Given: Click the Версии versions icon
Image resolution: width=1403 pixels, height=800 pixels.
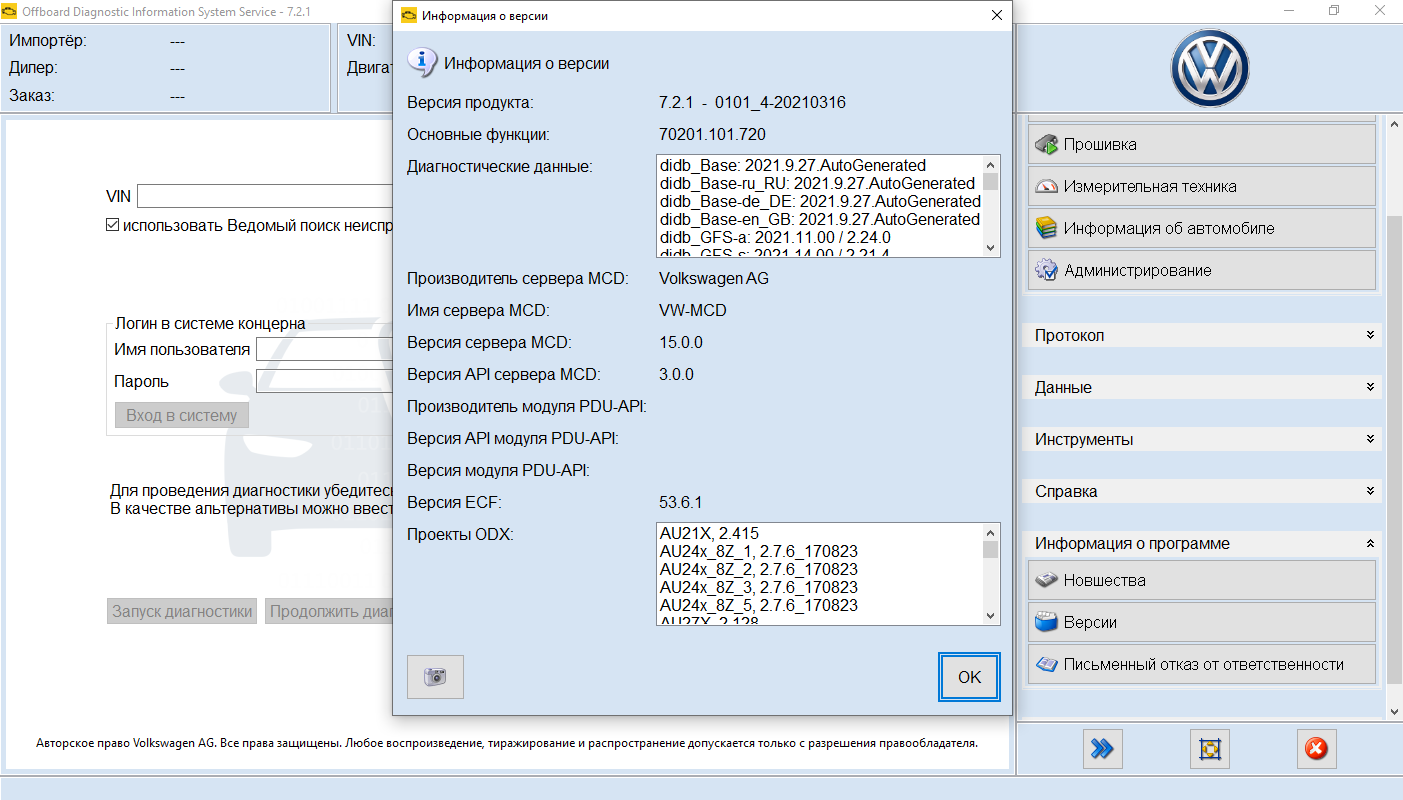Looking at the screenshot, I should pyautogui.click(x=1046, y=622).
